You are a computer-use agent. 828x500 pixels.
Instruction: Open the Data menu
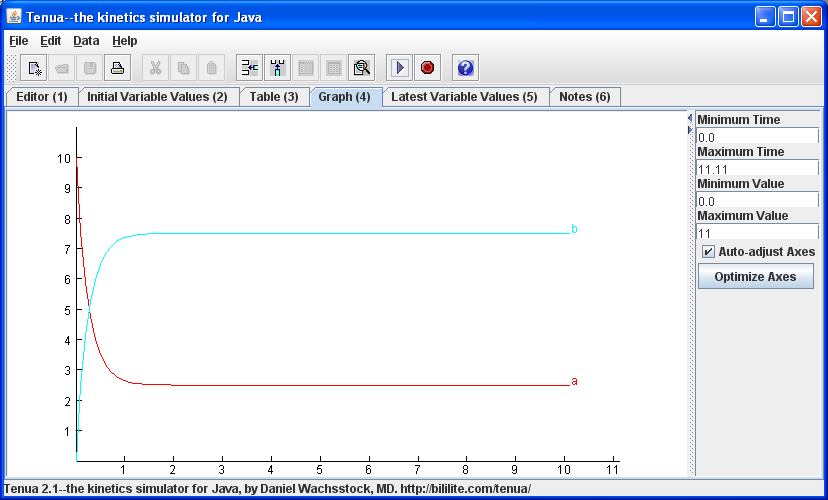(x=86, y=41)
